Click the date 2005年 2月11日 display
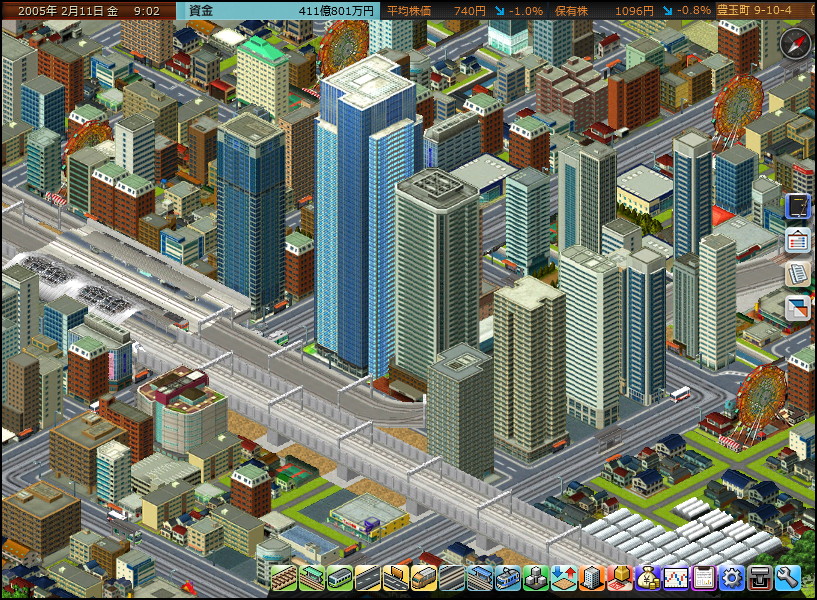 pyautogui.click(x=69, y=10)
